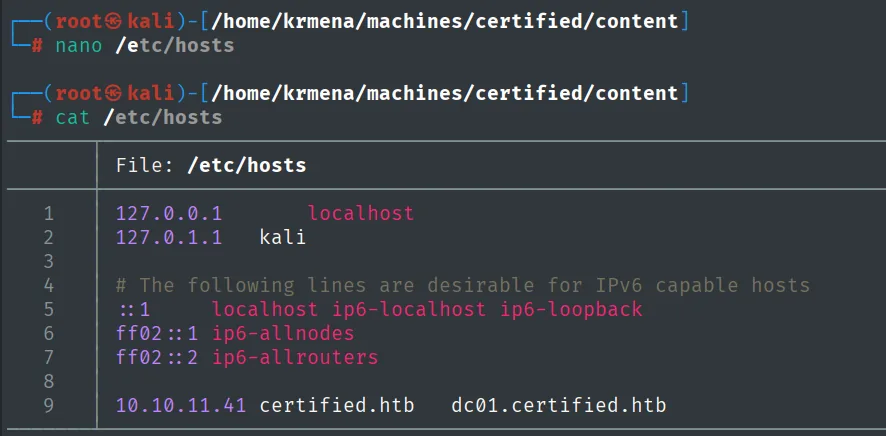The width and height of the screenshot is (886, 436).
Task: Click the word "desirable" in the comment
Action: [x=480, y=285]
